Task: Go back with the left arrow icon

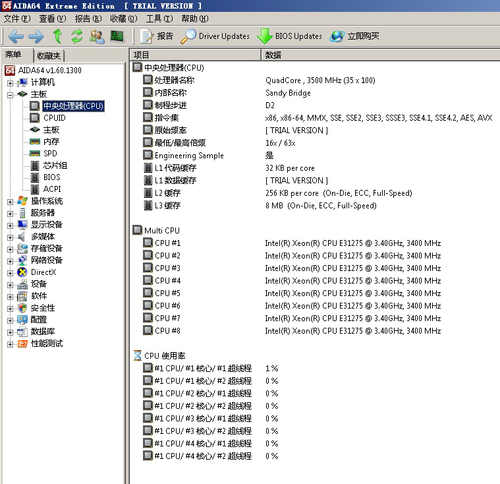Action: click(x=16, y=36)
